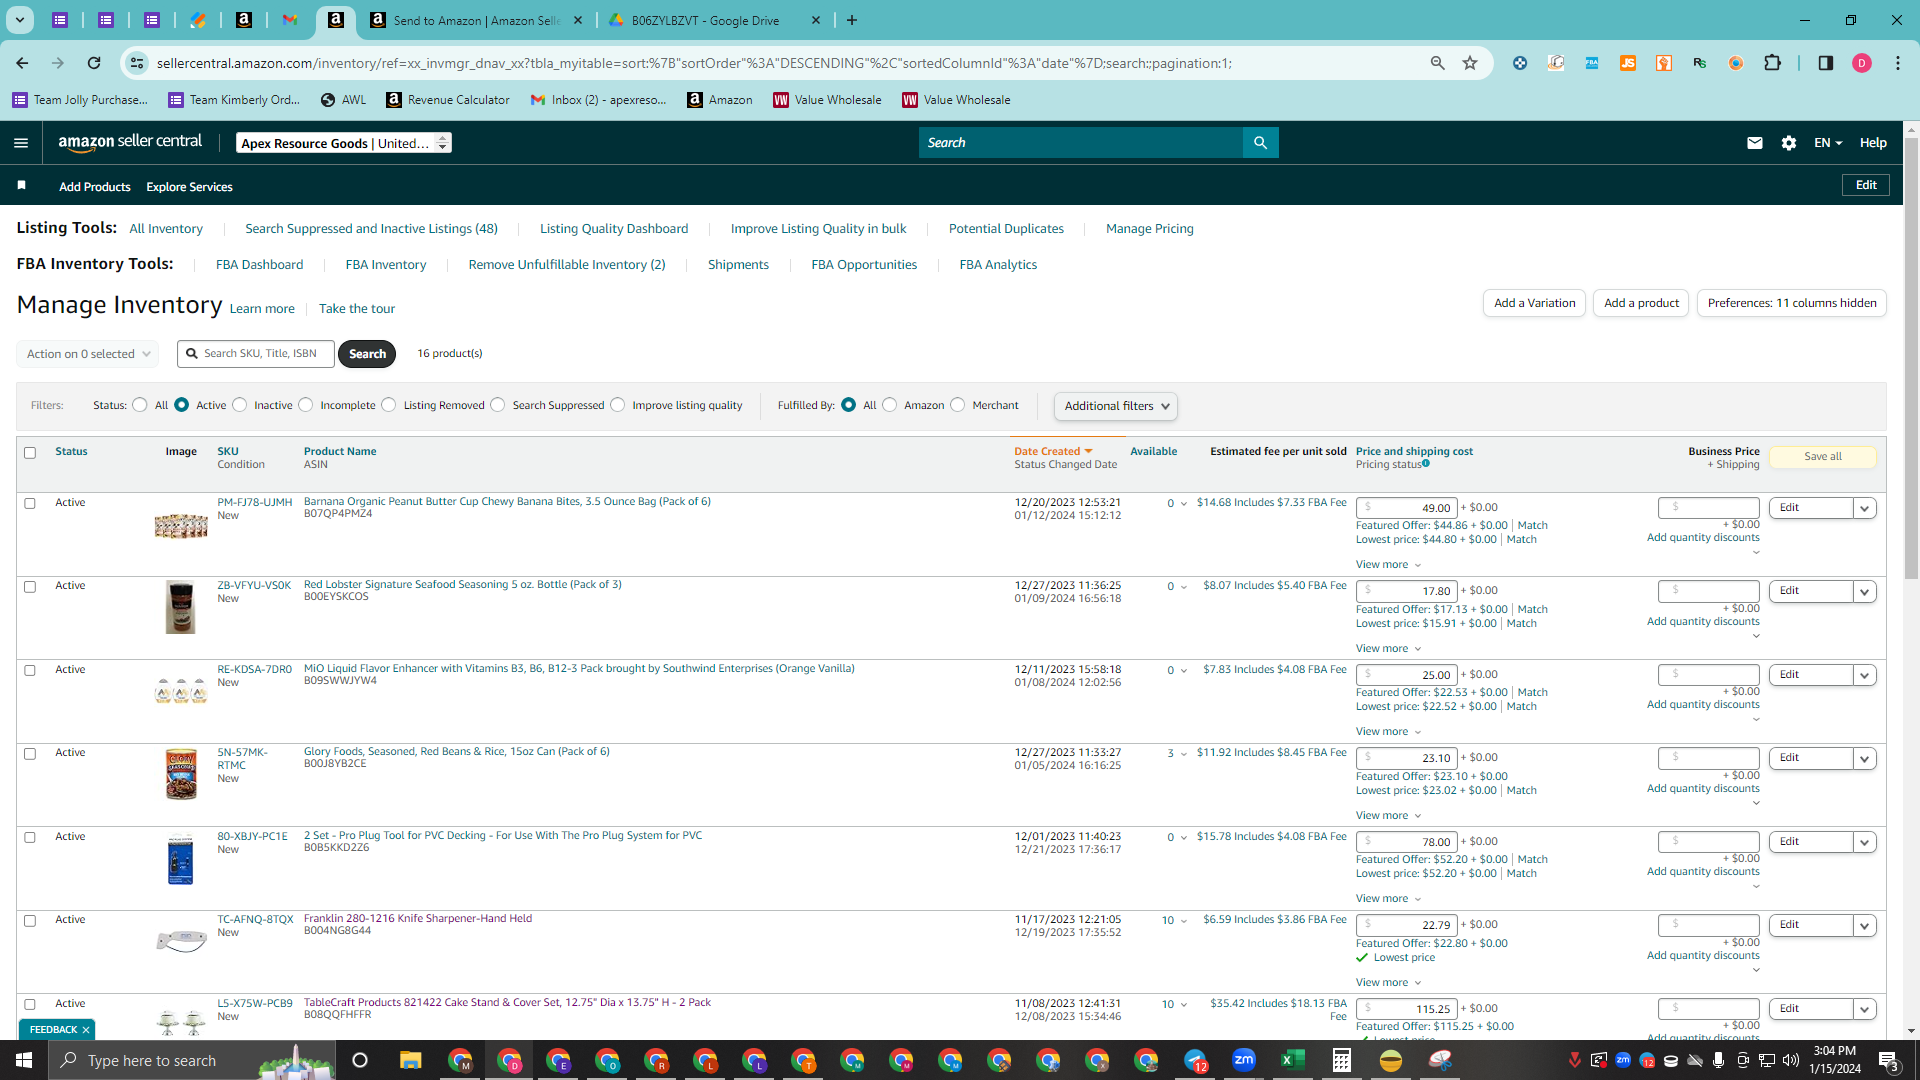
Task: Open the Shipments tab
Action: [x=738, y=265]
